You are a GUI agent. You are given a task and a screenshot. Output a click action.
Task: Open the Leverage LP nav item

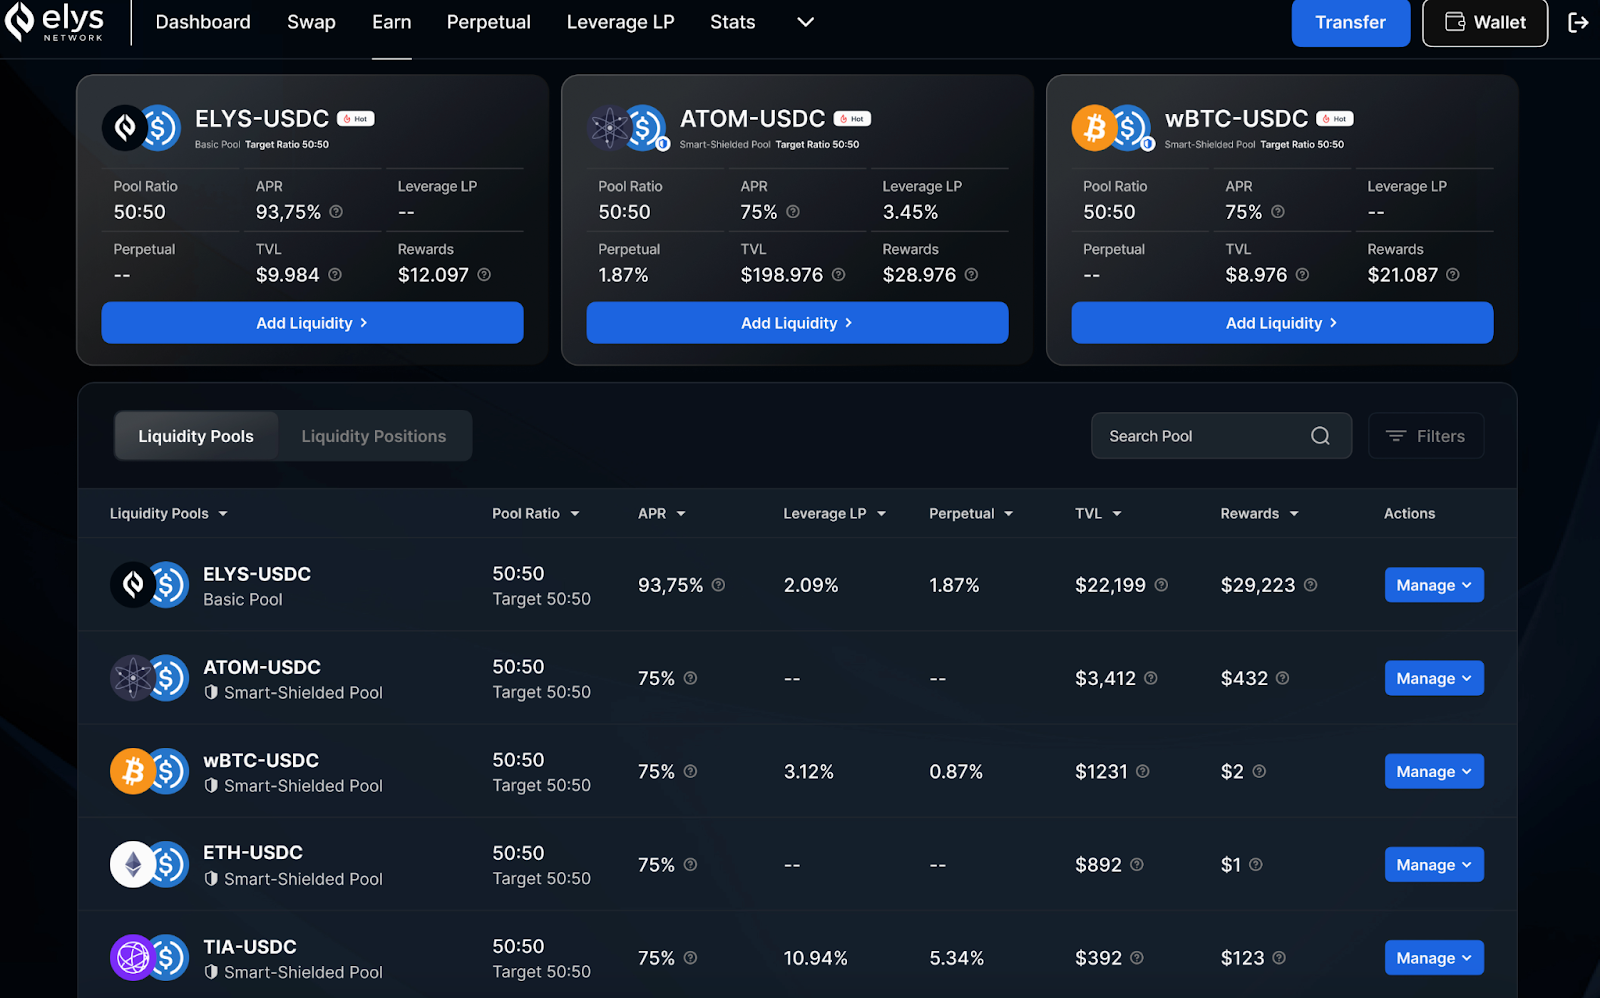pyautogui.click(x=620, y=22)
